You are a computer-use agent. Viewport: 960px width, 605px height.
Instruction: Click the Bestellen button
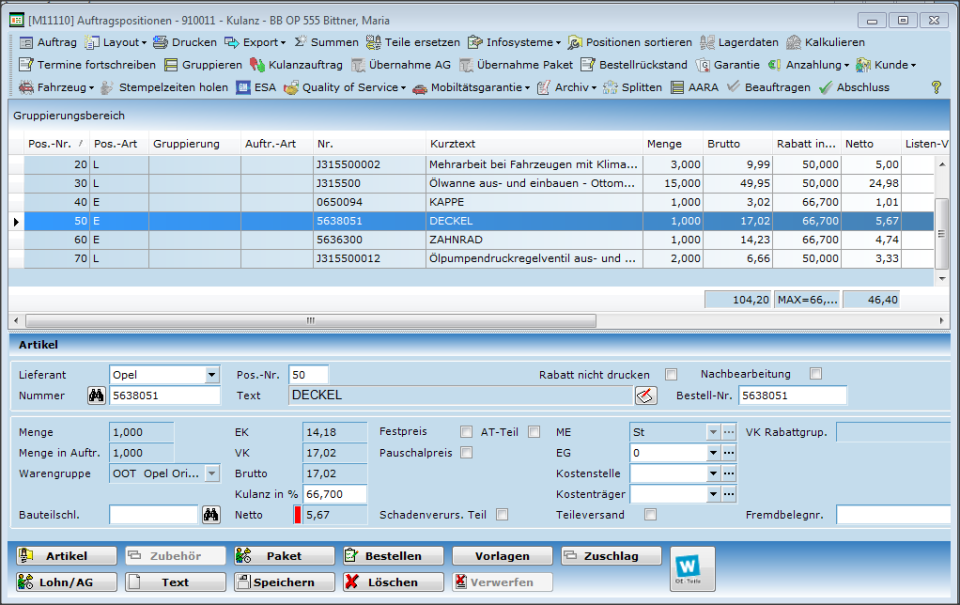(394, 556)
